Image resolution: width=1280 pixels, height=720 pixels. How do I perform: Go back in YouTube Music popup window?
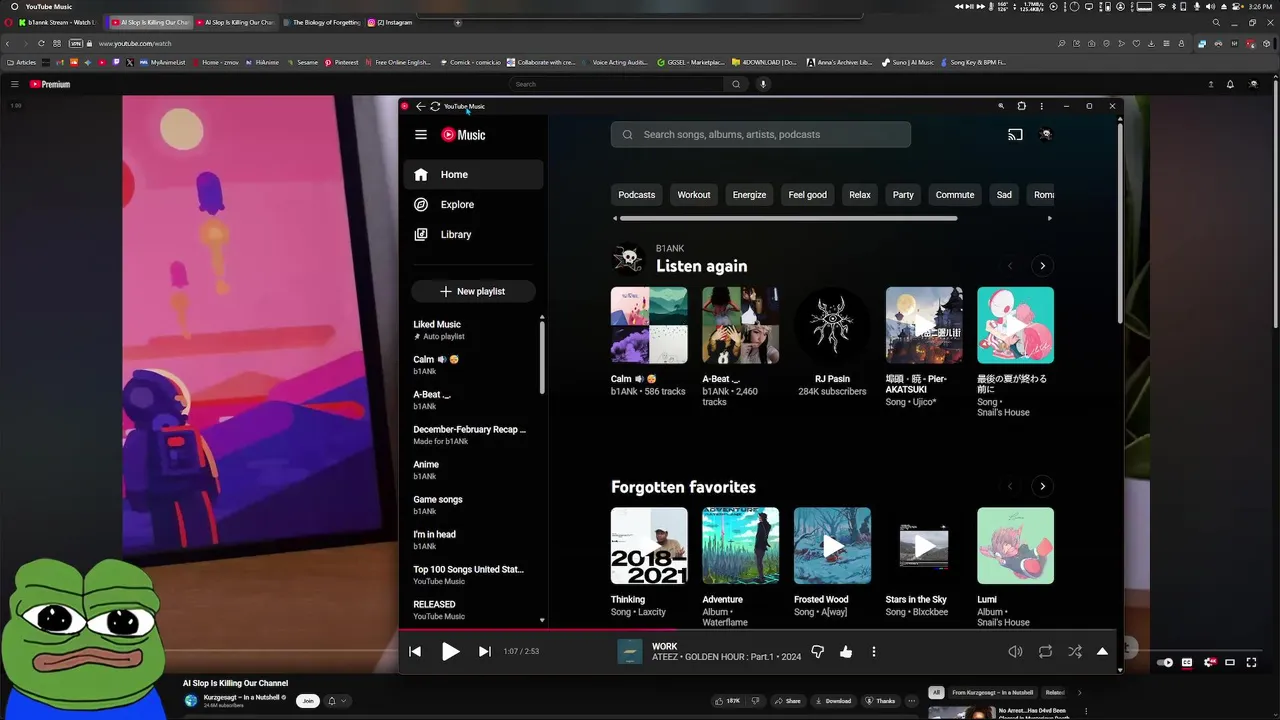point(421,106)
